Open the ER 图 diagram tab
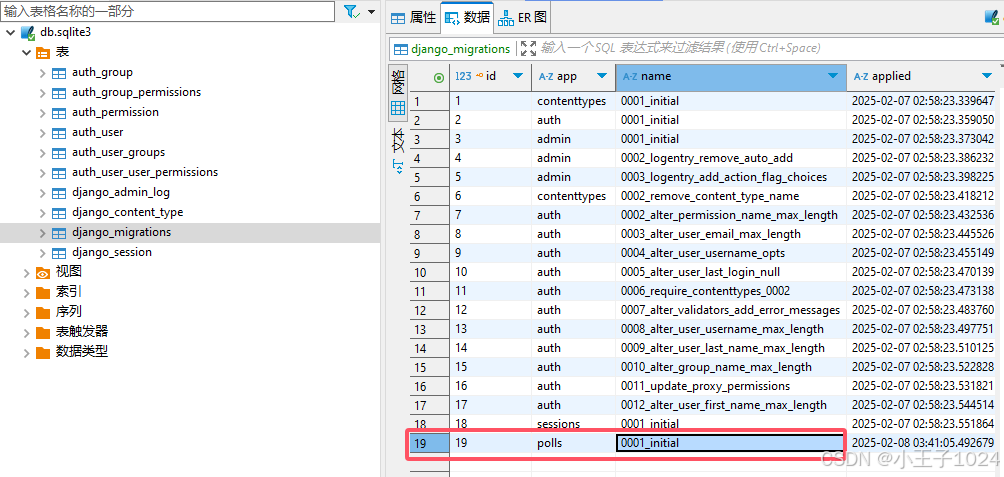1004x477 pixels. point(522,18)
